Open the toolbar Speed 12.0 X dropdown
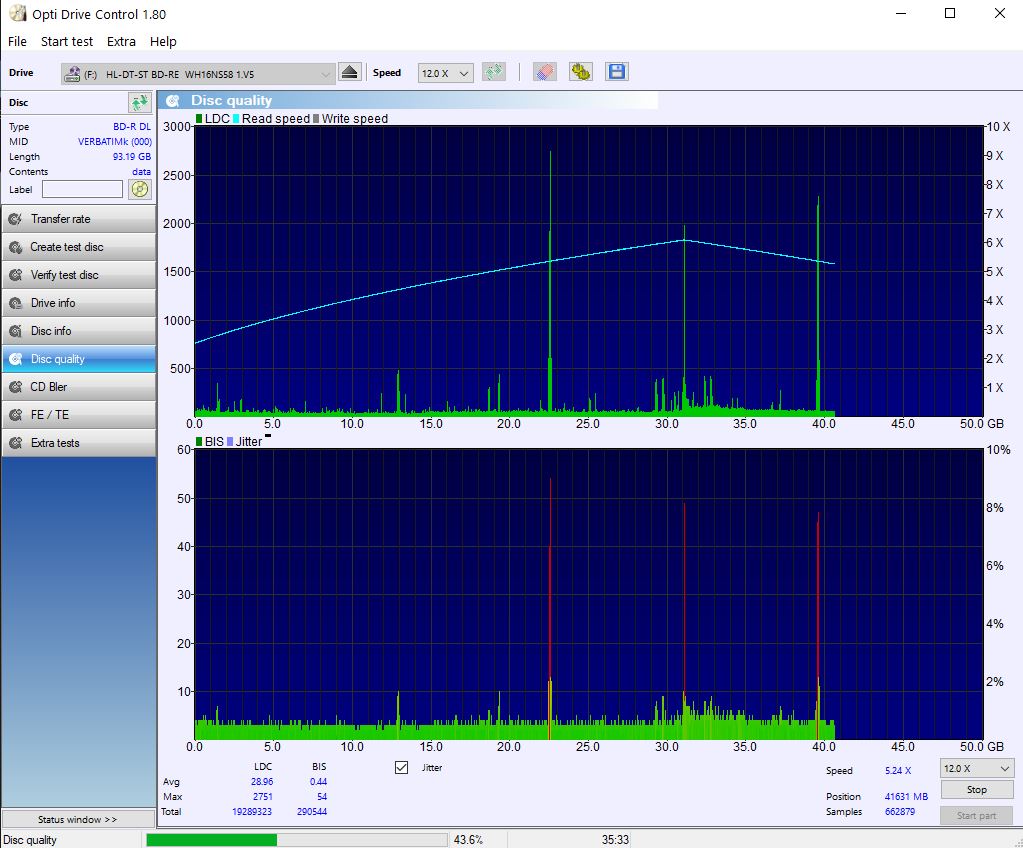The height and width of the screenshot is (848, 1023). 445,74
